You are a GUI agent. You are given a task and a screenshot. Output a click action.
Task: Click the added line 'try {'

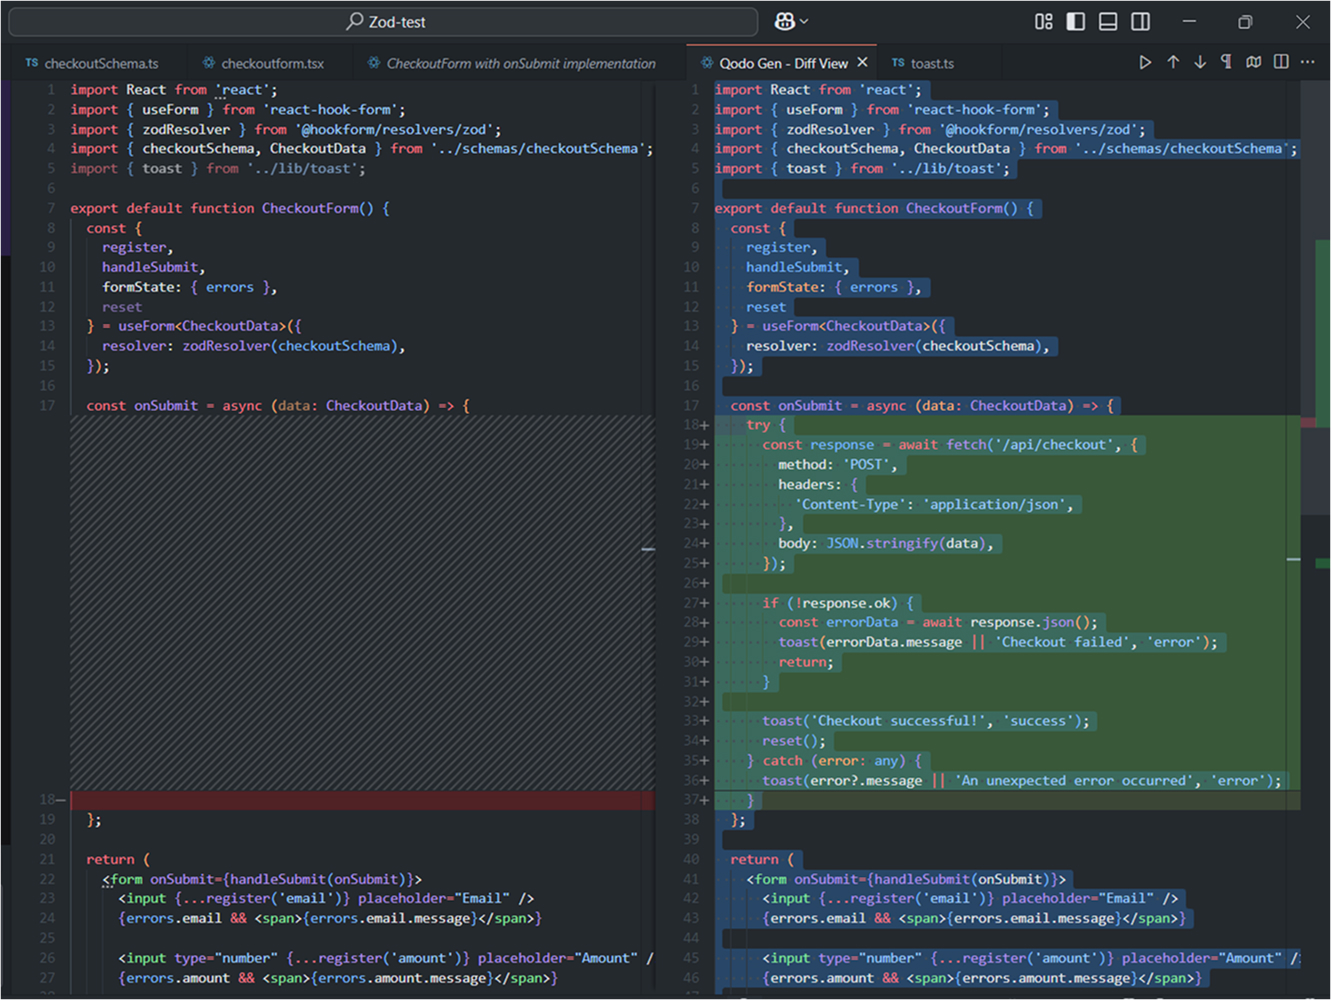coord(766,425)
